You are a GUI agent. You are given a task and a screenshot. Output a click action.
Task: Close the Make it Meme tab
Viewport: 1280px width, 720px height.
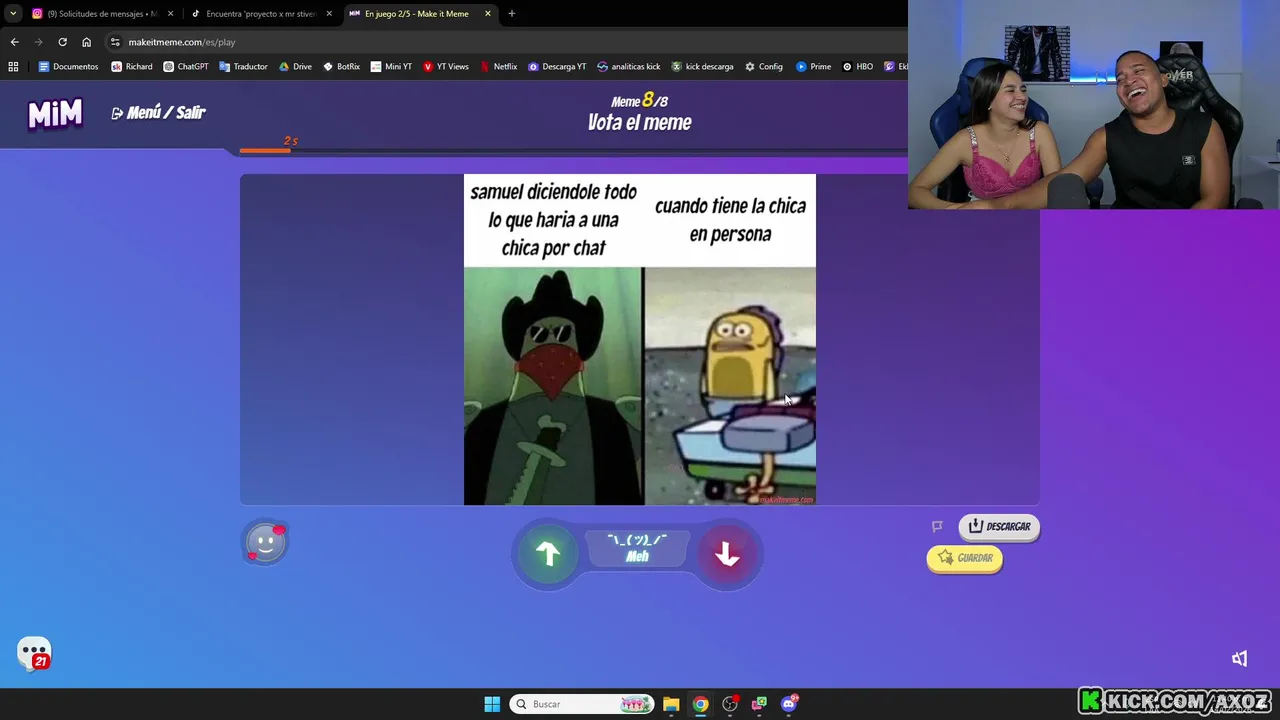click(x=488, y=14)
